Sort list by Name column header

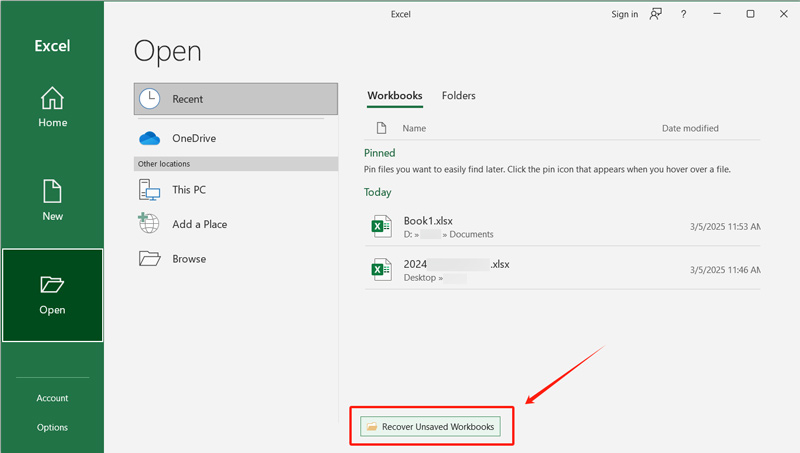pos(414,128)
